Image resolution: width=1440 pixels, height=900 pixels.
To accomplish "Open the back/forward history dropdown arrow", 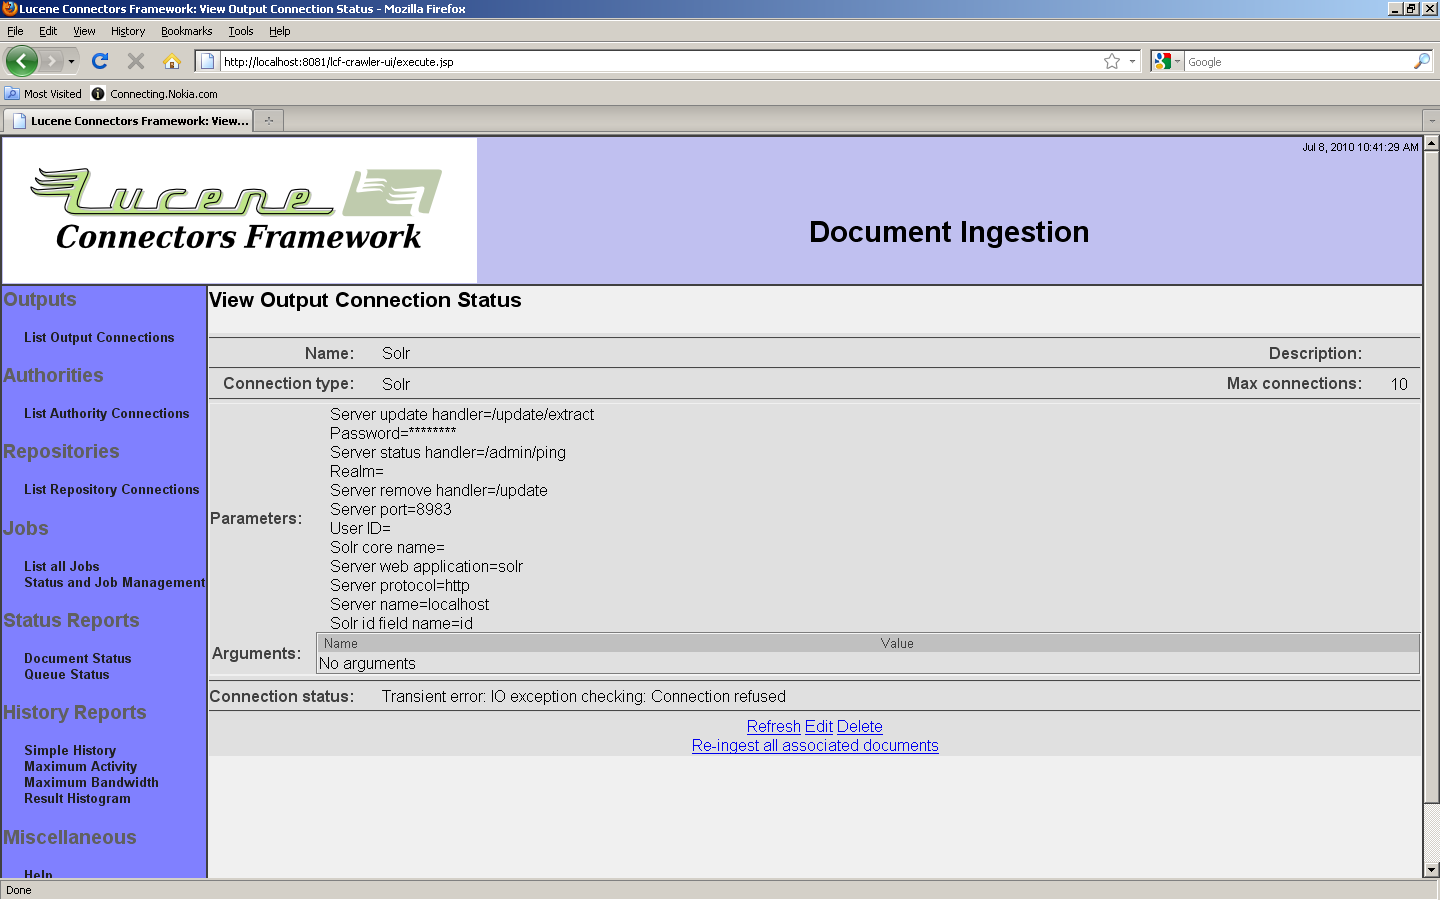I will coord(71,61).
